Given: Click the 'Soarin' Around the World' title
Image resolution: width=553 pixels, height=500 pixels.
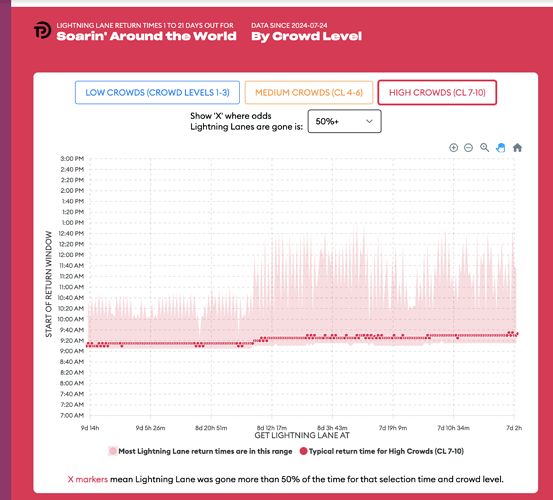Looking at the screenshot, I should [x=146, y=36].
